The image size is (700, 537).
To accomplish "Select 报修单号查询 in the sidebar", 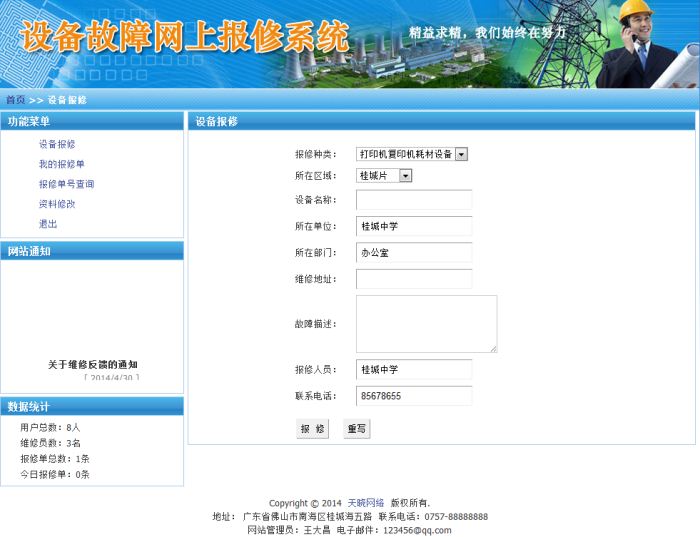I will point(66,184).
